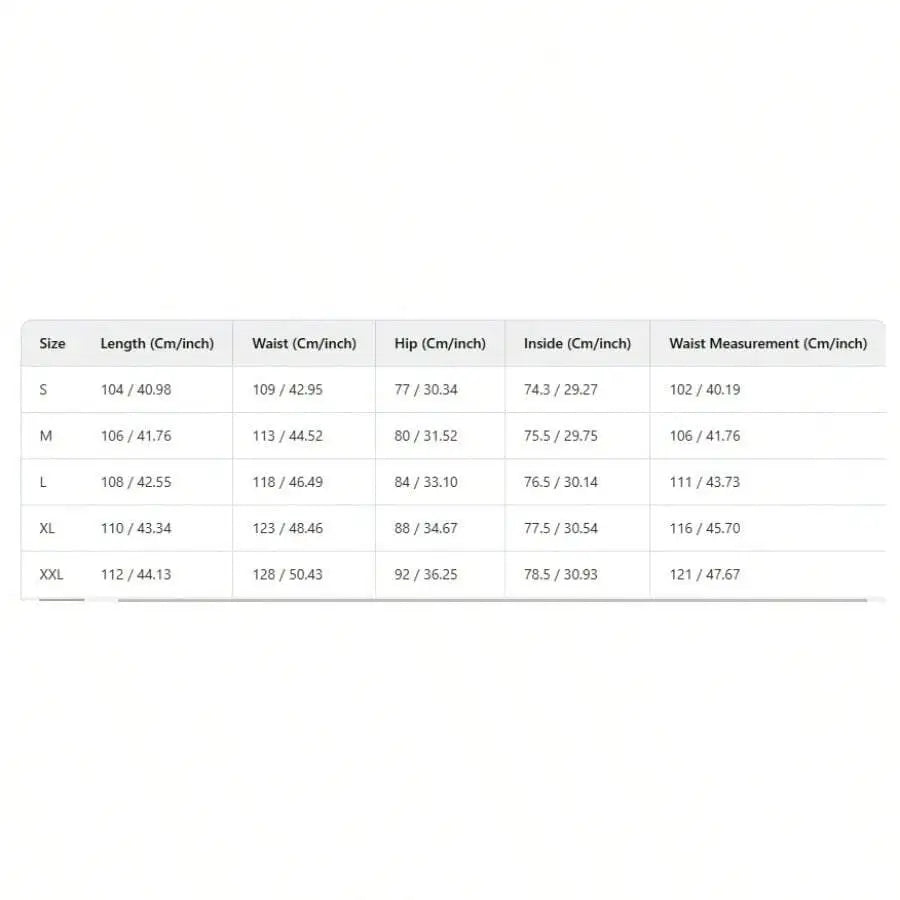Select the XXL size row label
900x900 pixels.
tap(51, 575)
